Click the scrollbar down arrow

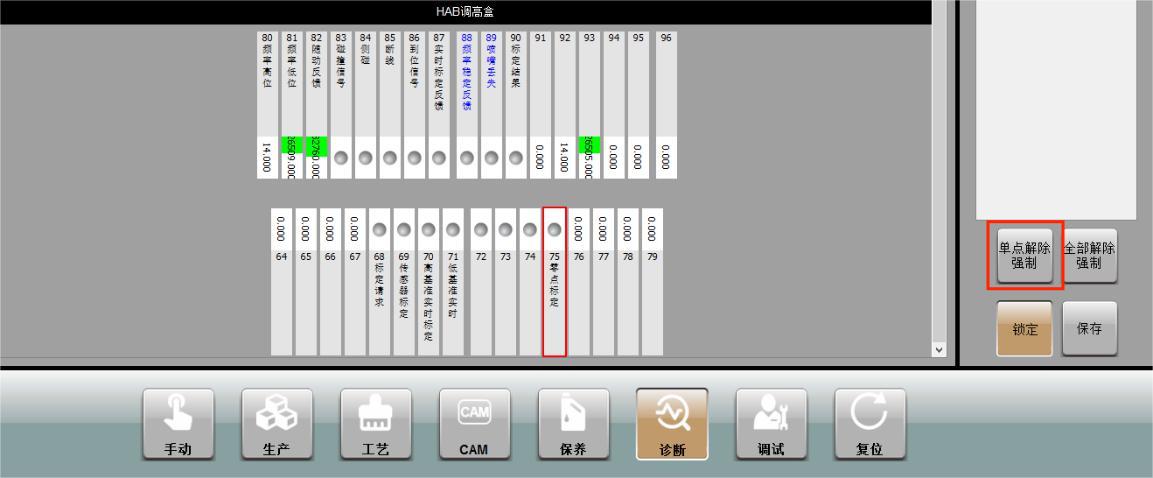(x=938, y=350)
